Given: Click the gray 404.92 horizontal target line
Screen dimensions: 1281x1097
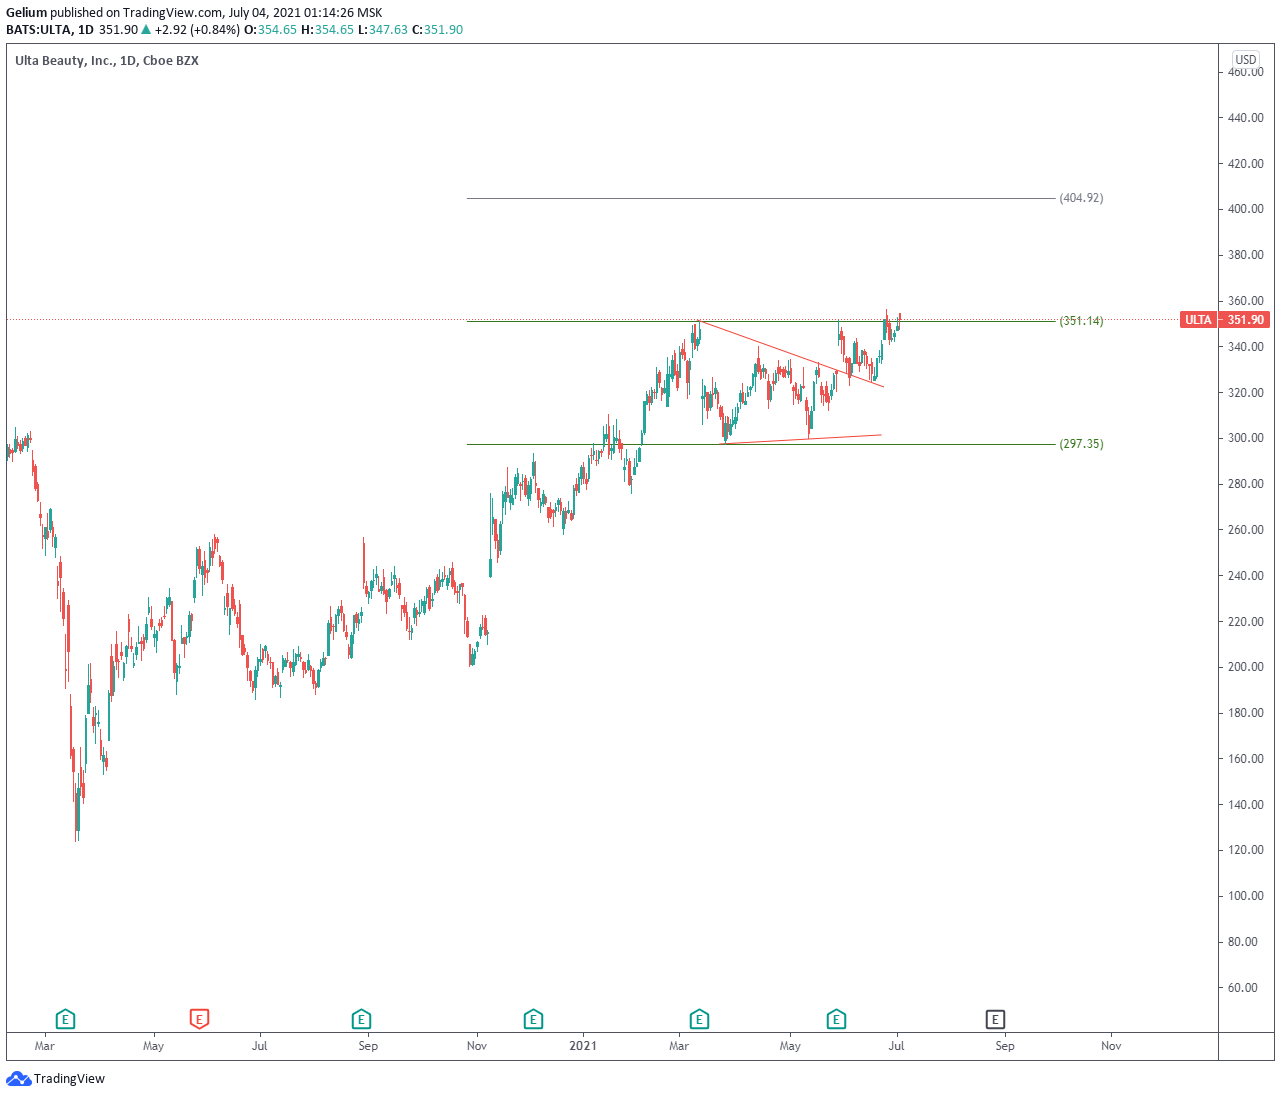Looking at the screenshot, I should 761,198.
